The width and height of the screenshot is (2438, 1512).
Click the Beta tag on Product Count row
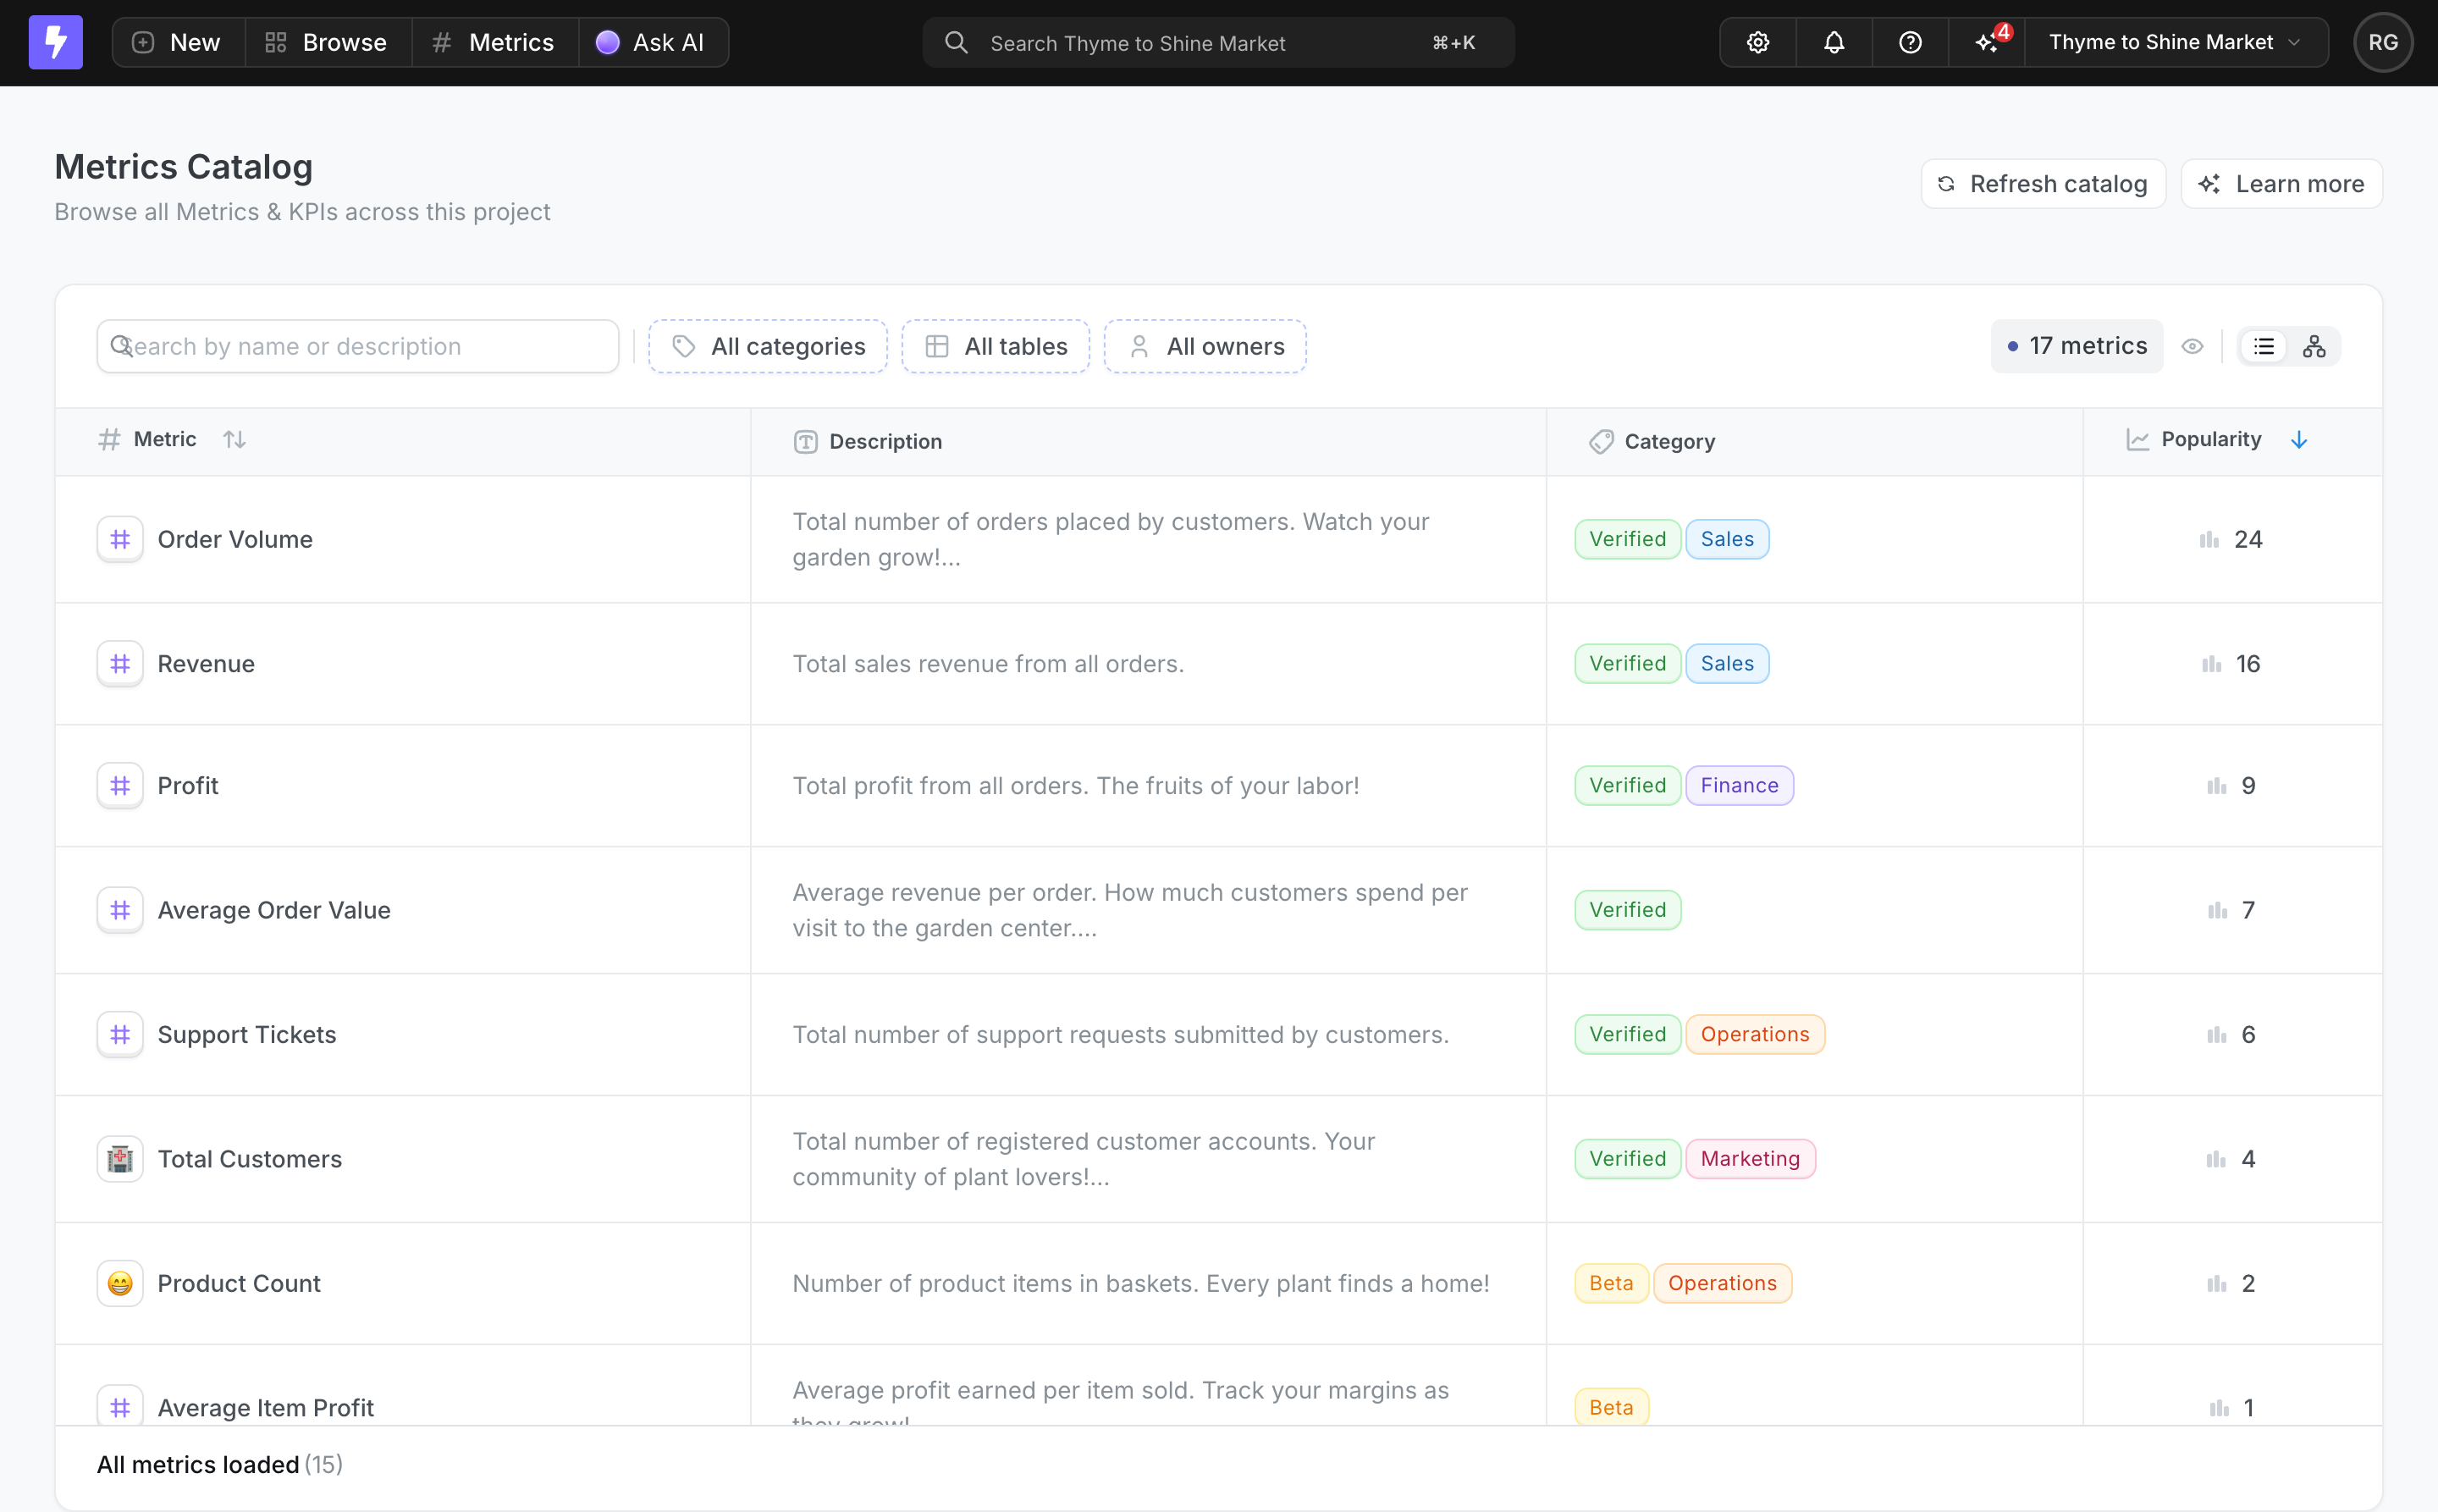(1611, 1283)
